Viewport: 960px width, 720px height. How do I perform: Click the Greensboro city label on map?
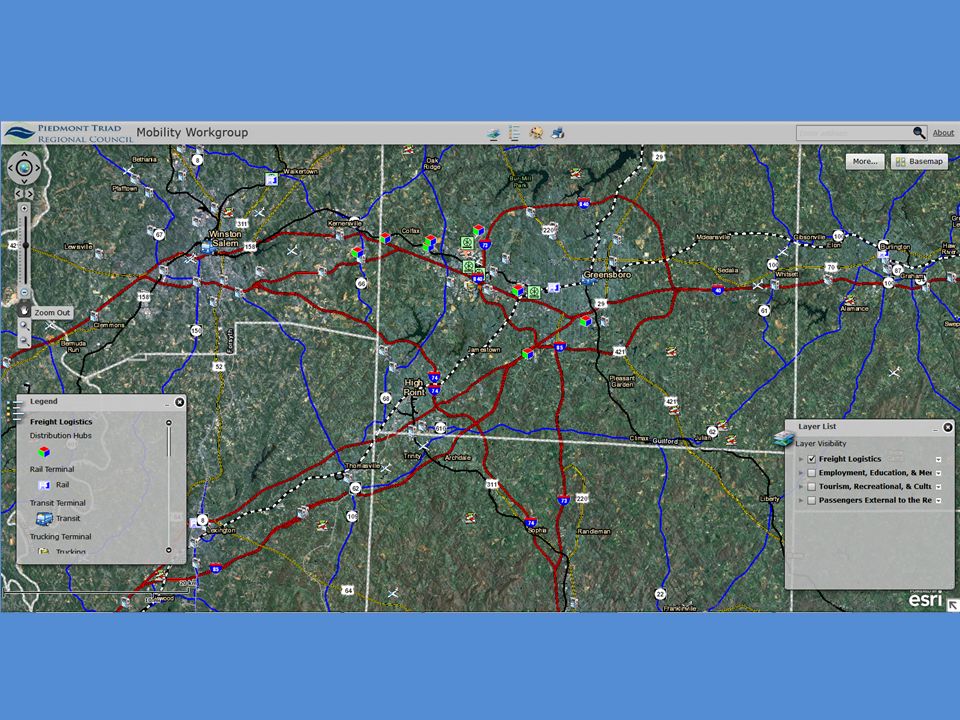click(x=607, y=275)
